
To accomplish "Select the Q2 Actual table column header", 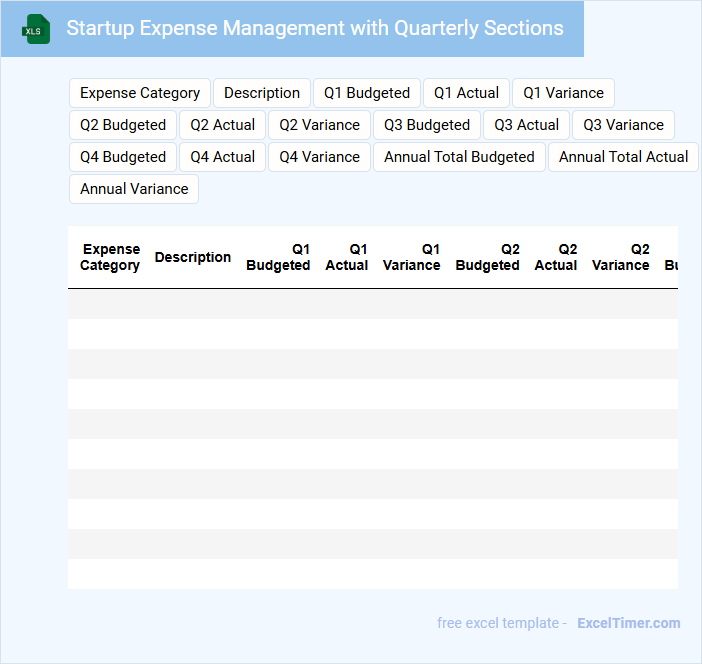I will tap(556, 257).
